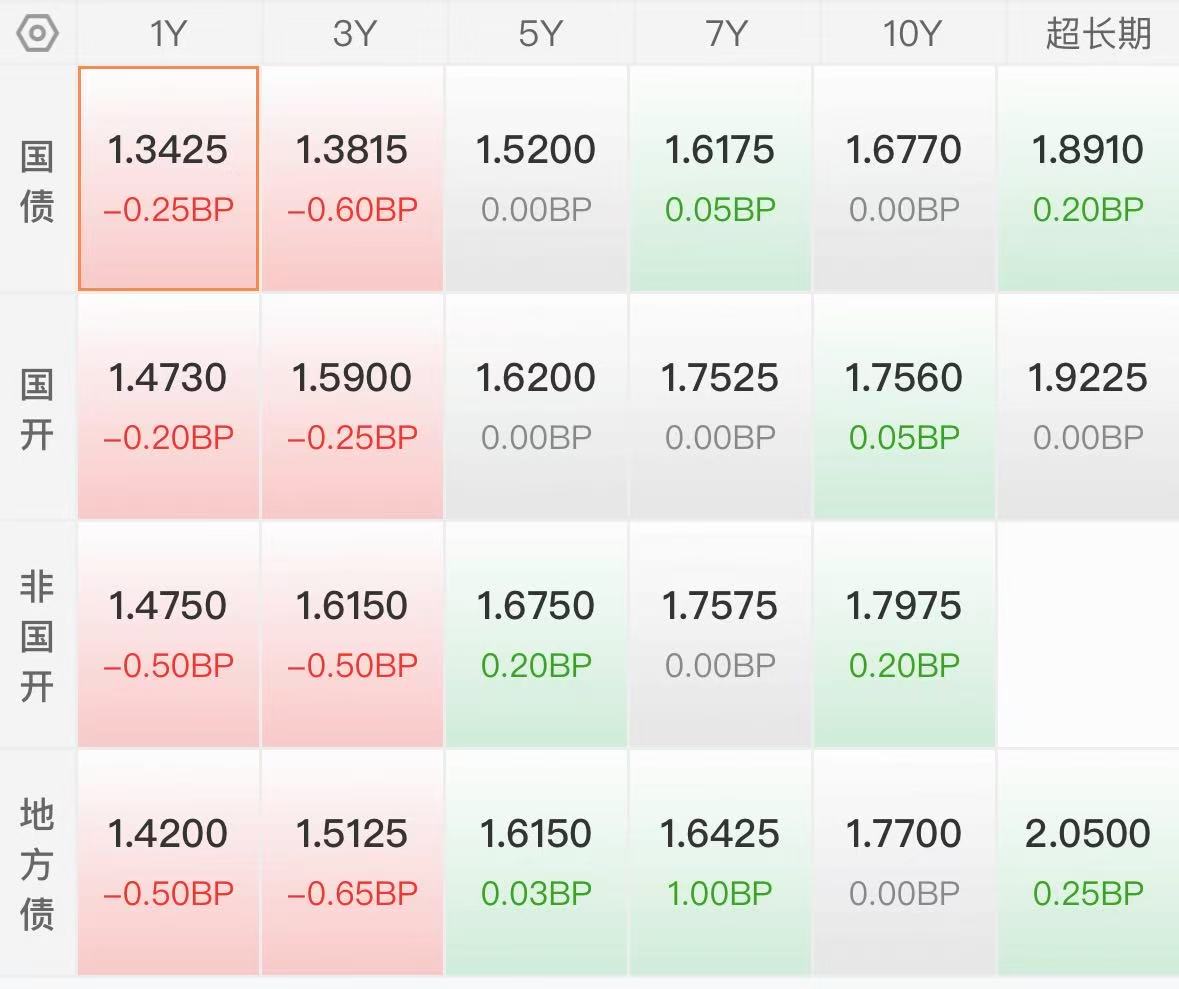Screen dimensions: 1179x989
Task: Open the 地方债 7Y cell showing 1.6425
Action: pos(720,862)
